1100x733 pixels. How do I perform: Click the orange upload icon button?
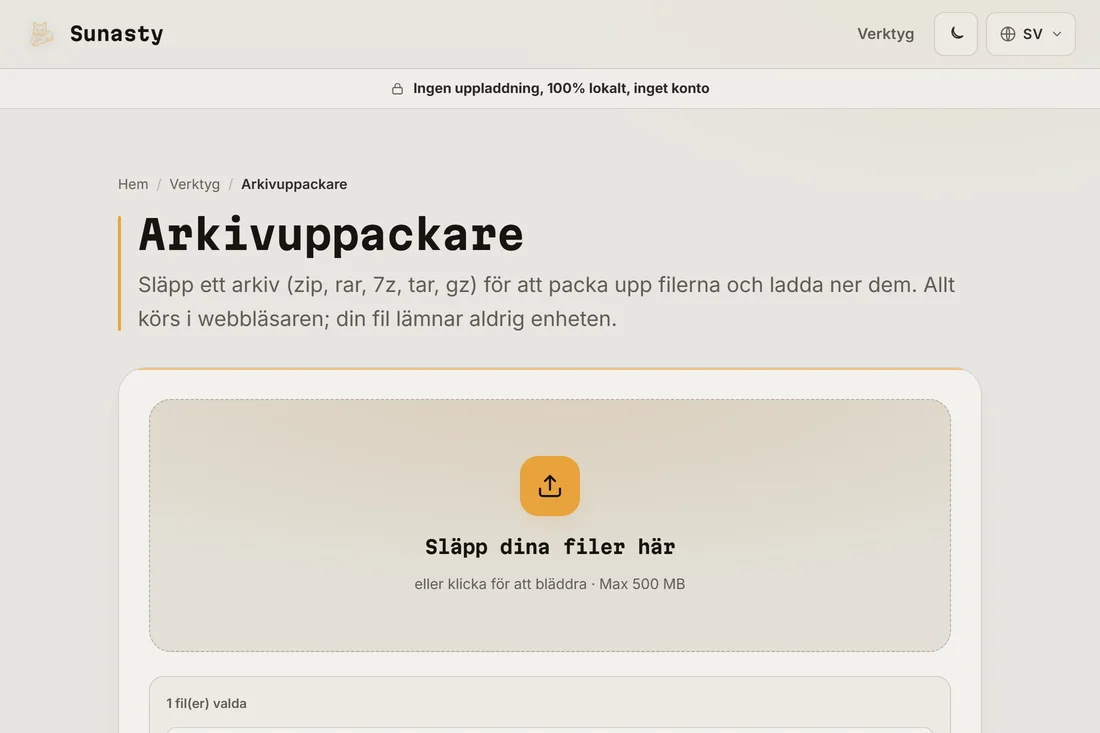click(549, 485)
